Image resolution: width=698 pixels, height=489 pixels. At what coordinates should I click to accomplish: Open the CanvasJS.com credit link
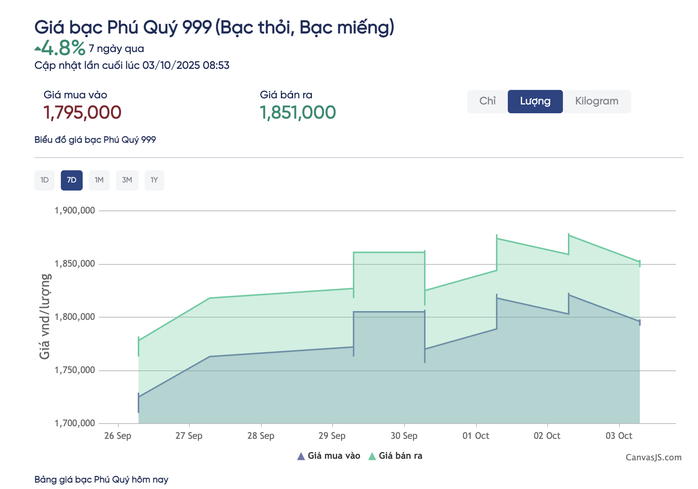click(x=648, y=457)
